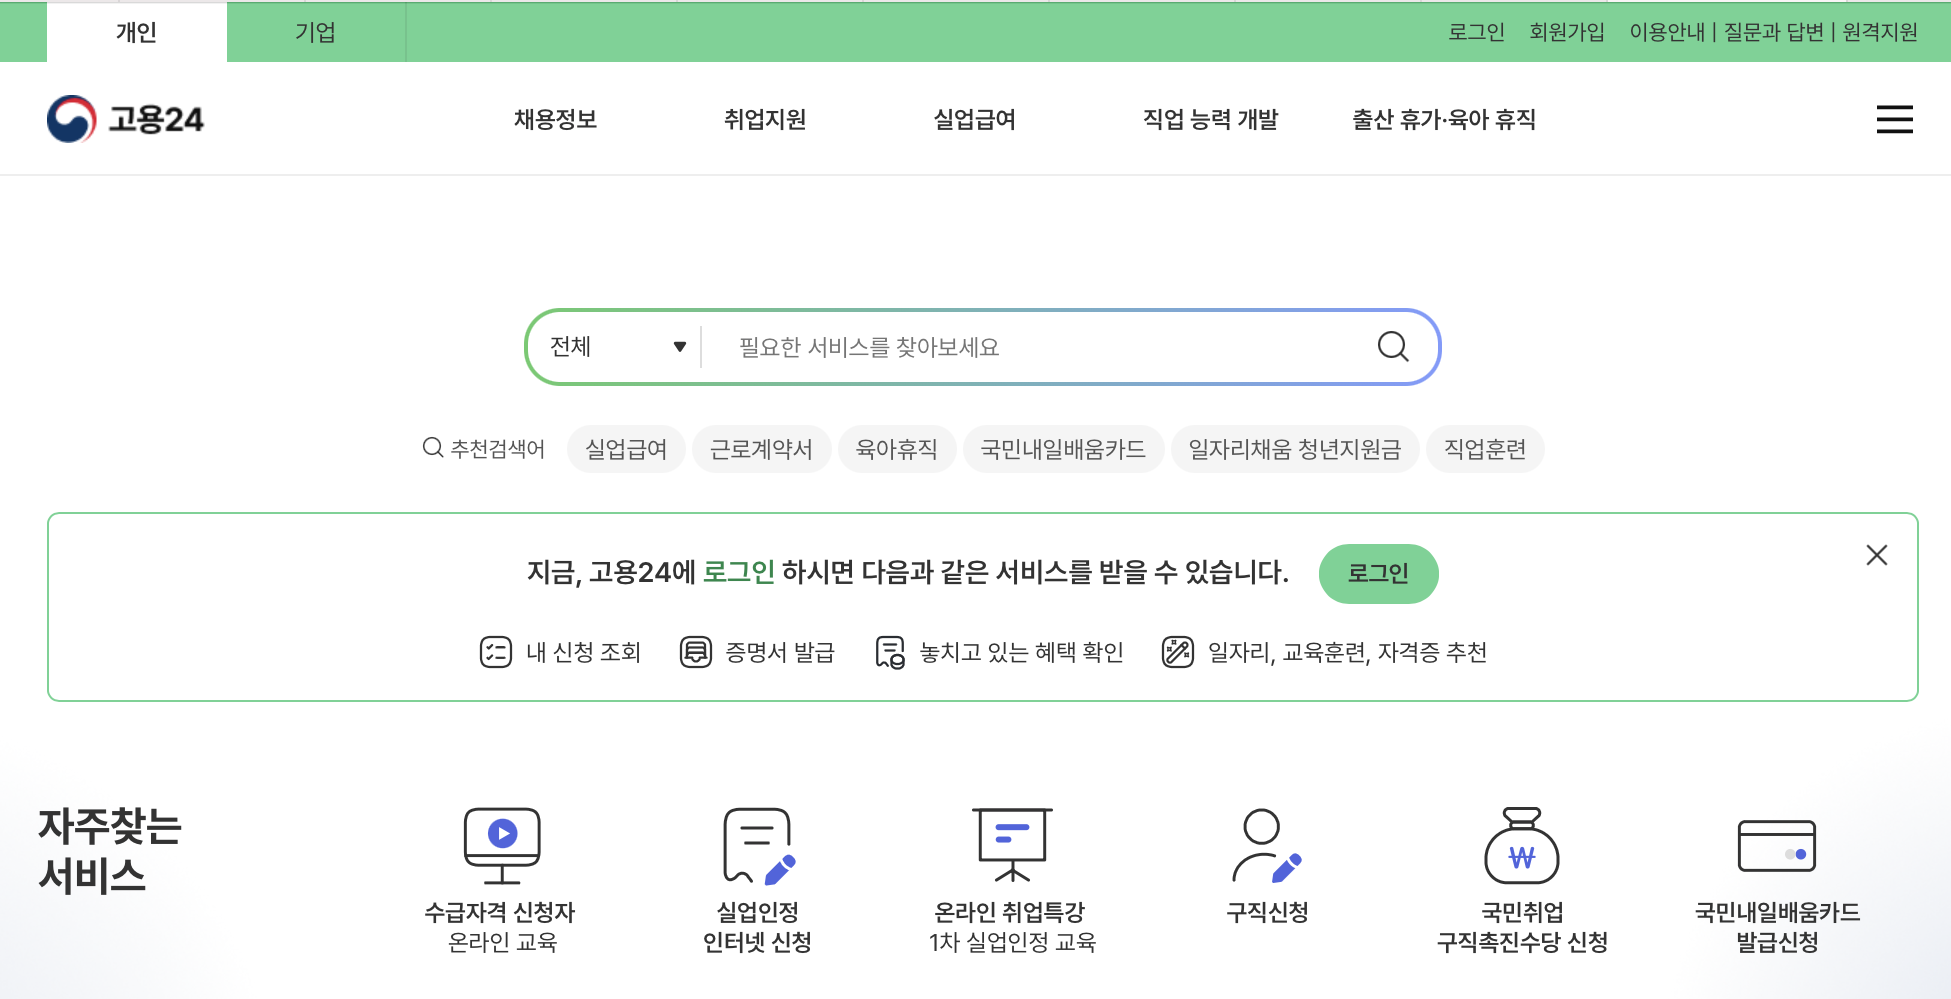Viewport: 1951px width, 999px height.
Task: Click the search magnifier icon
Action: [x=1392, y=347]
